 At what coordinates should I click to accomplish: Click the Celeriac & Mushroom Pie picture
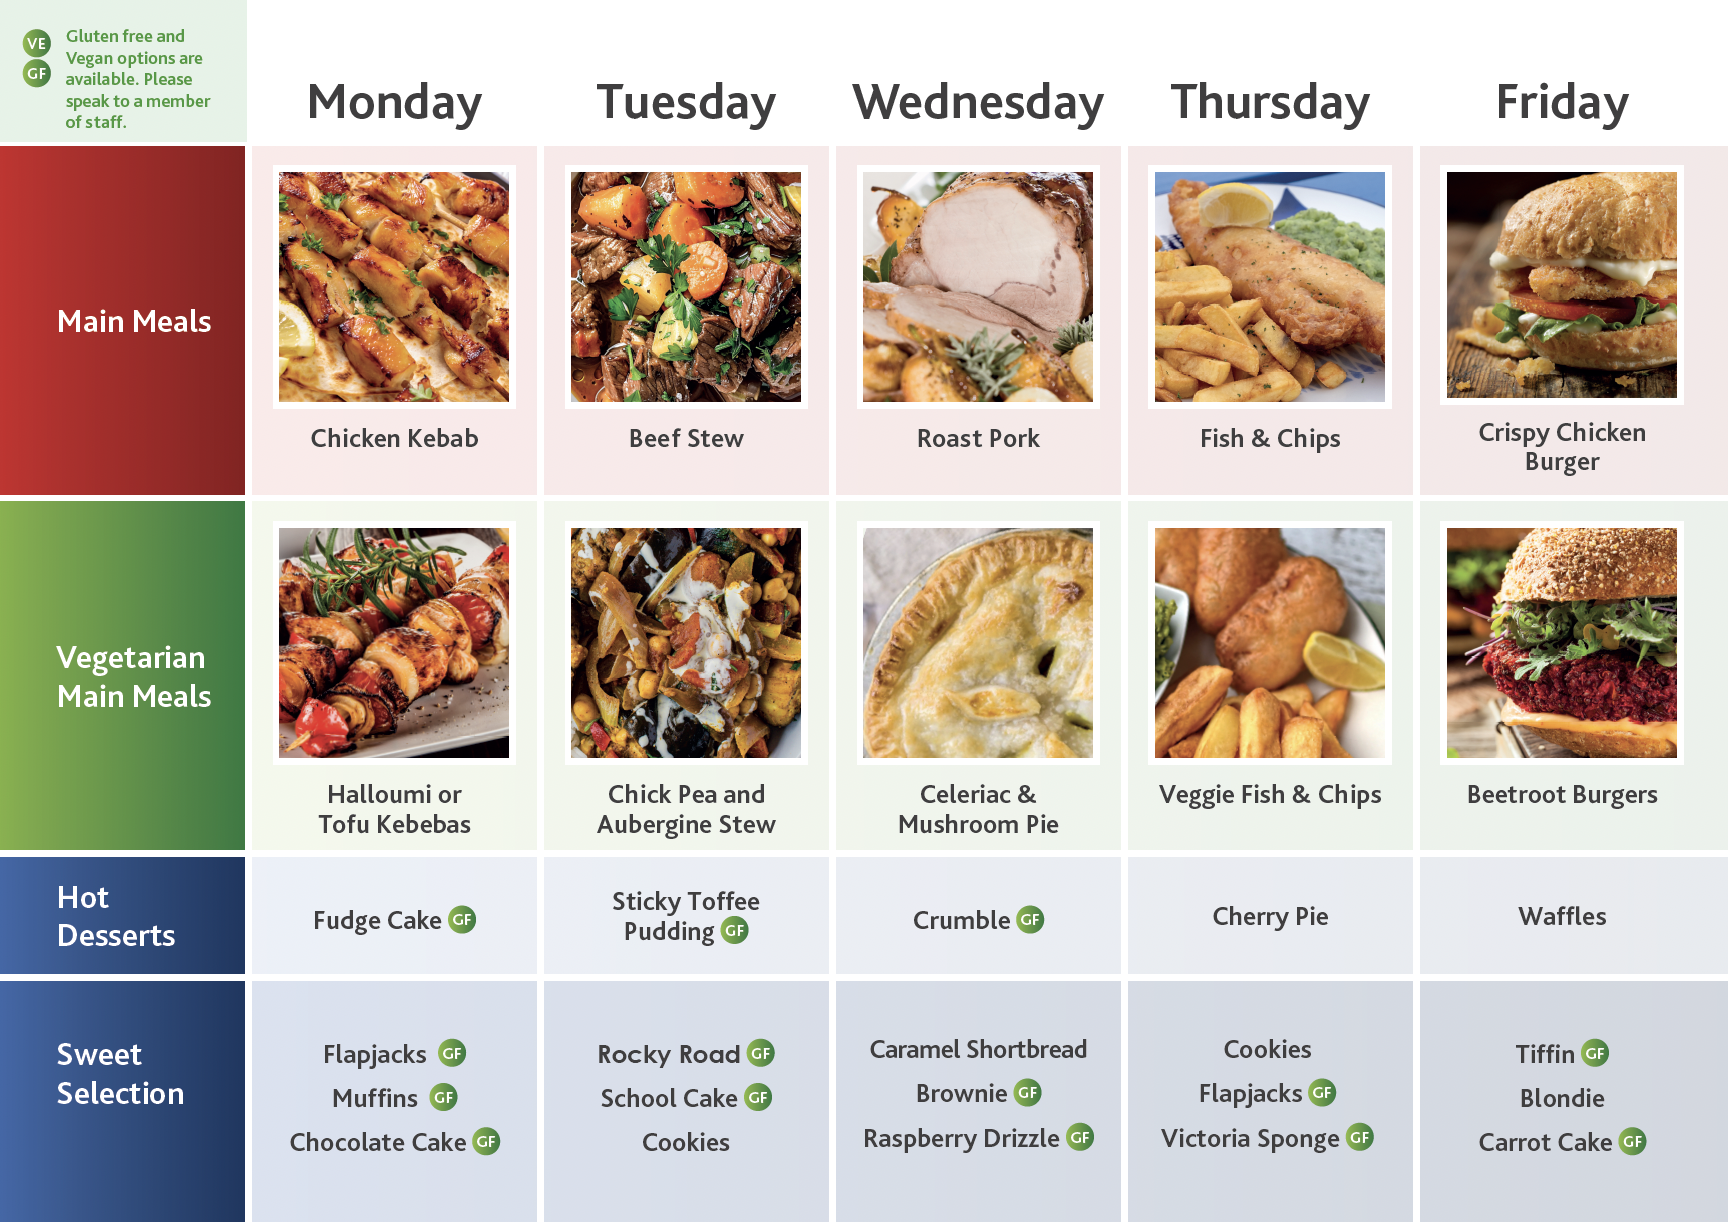click(978, 643)
